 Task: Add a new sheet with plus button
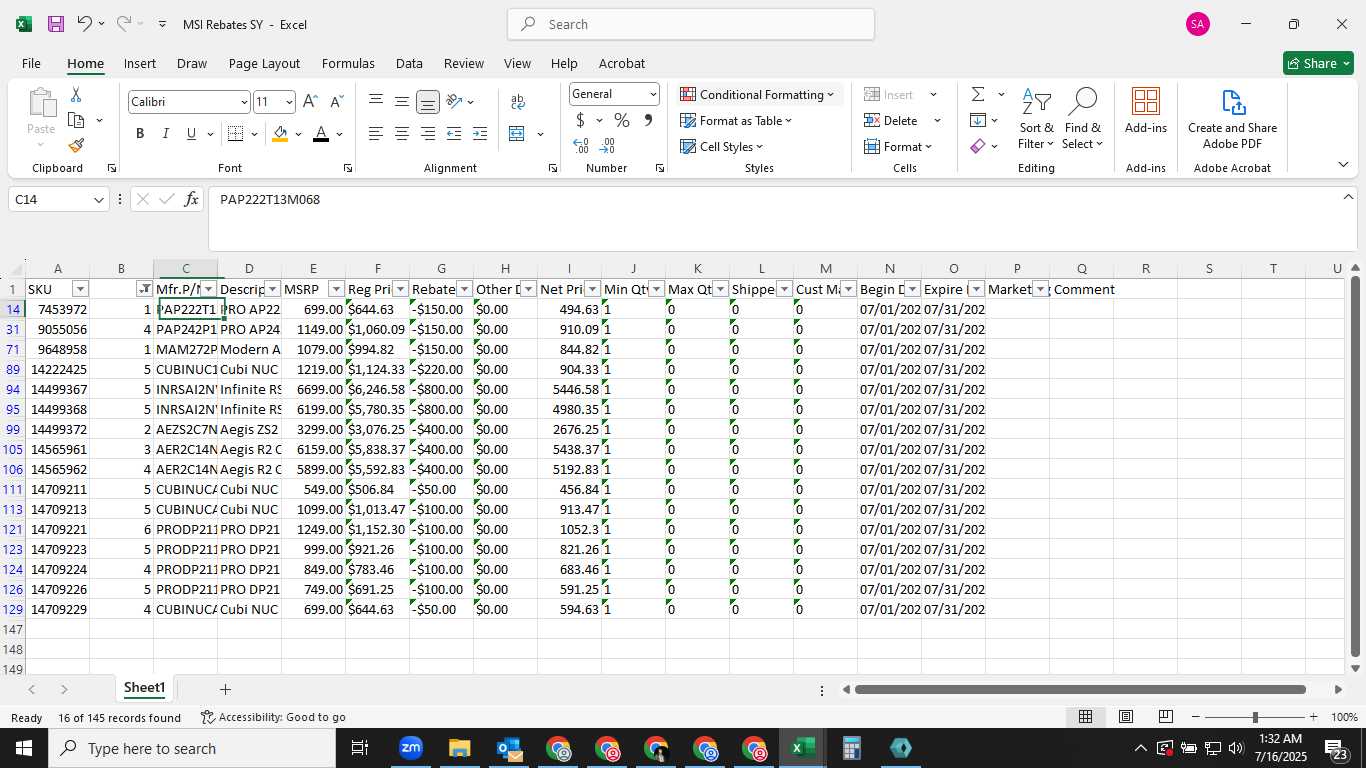click(x=225, y=689)
